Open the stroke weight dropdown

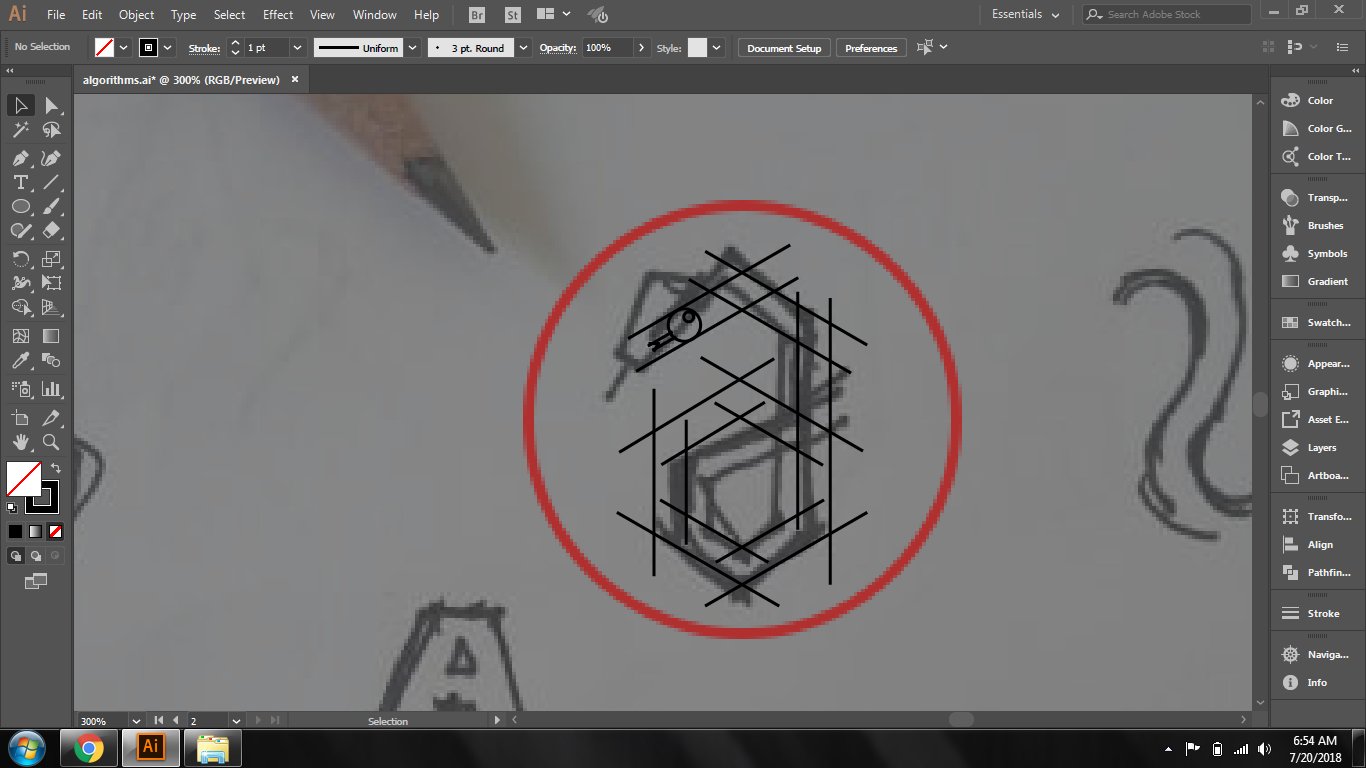pyautogui.click(x=298, y=48)
